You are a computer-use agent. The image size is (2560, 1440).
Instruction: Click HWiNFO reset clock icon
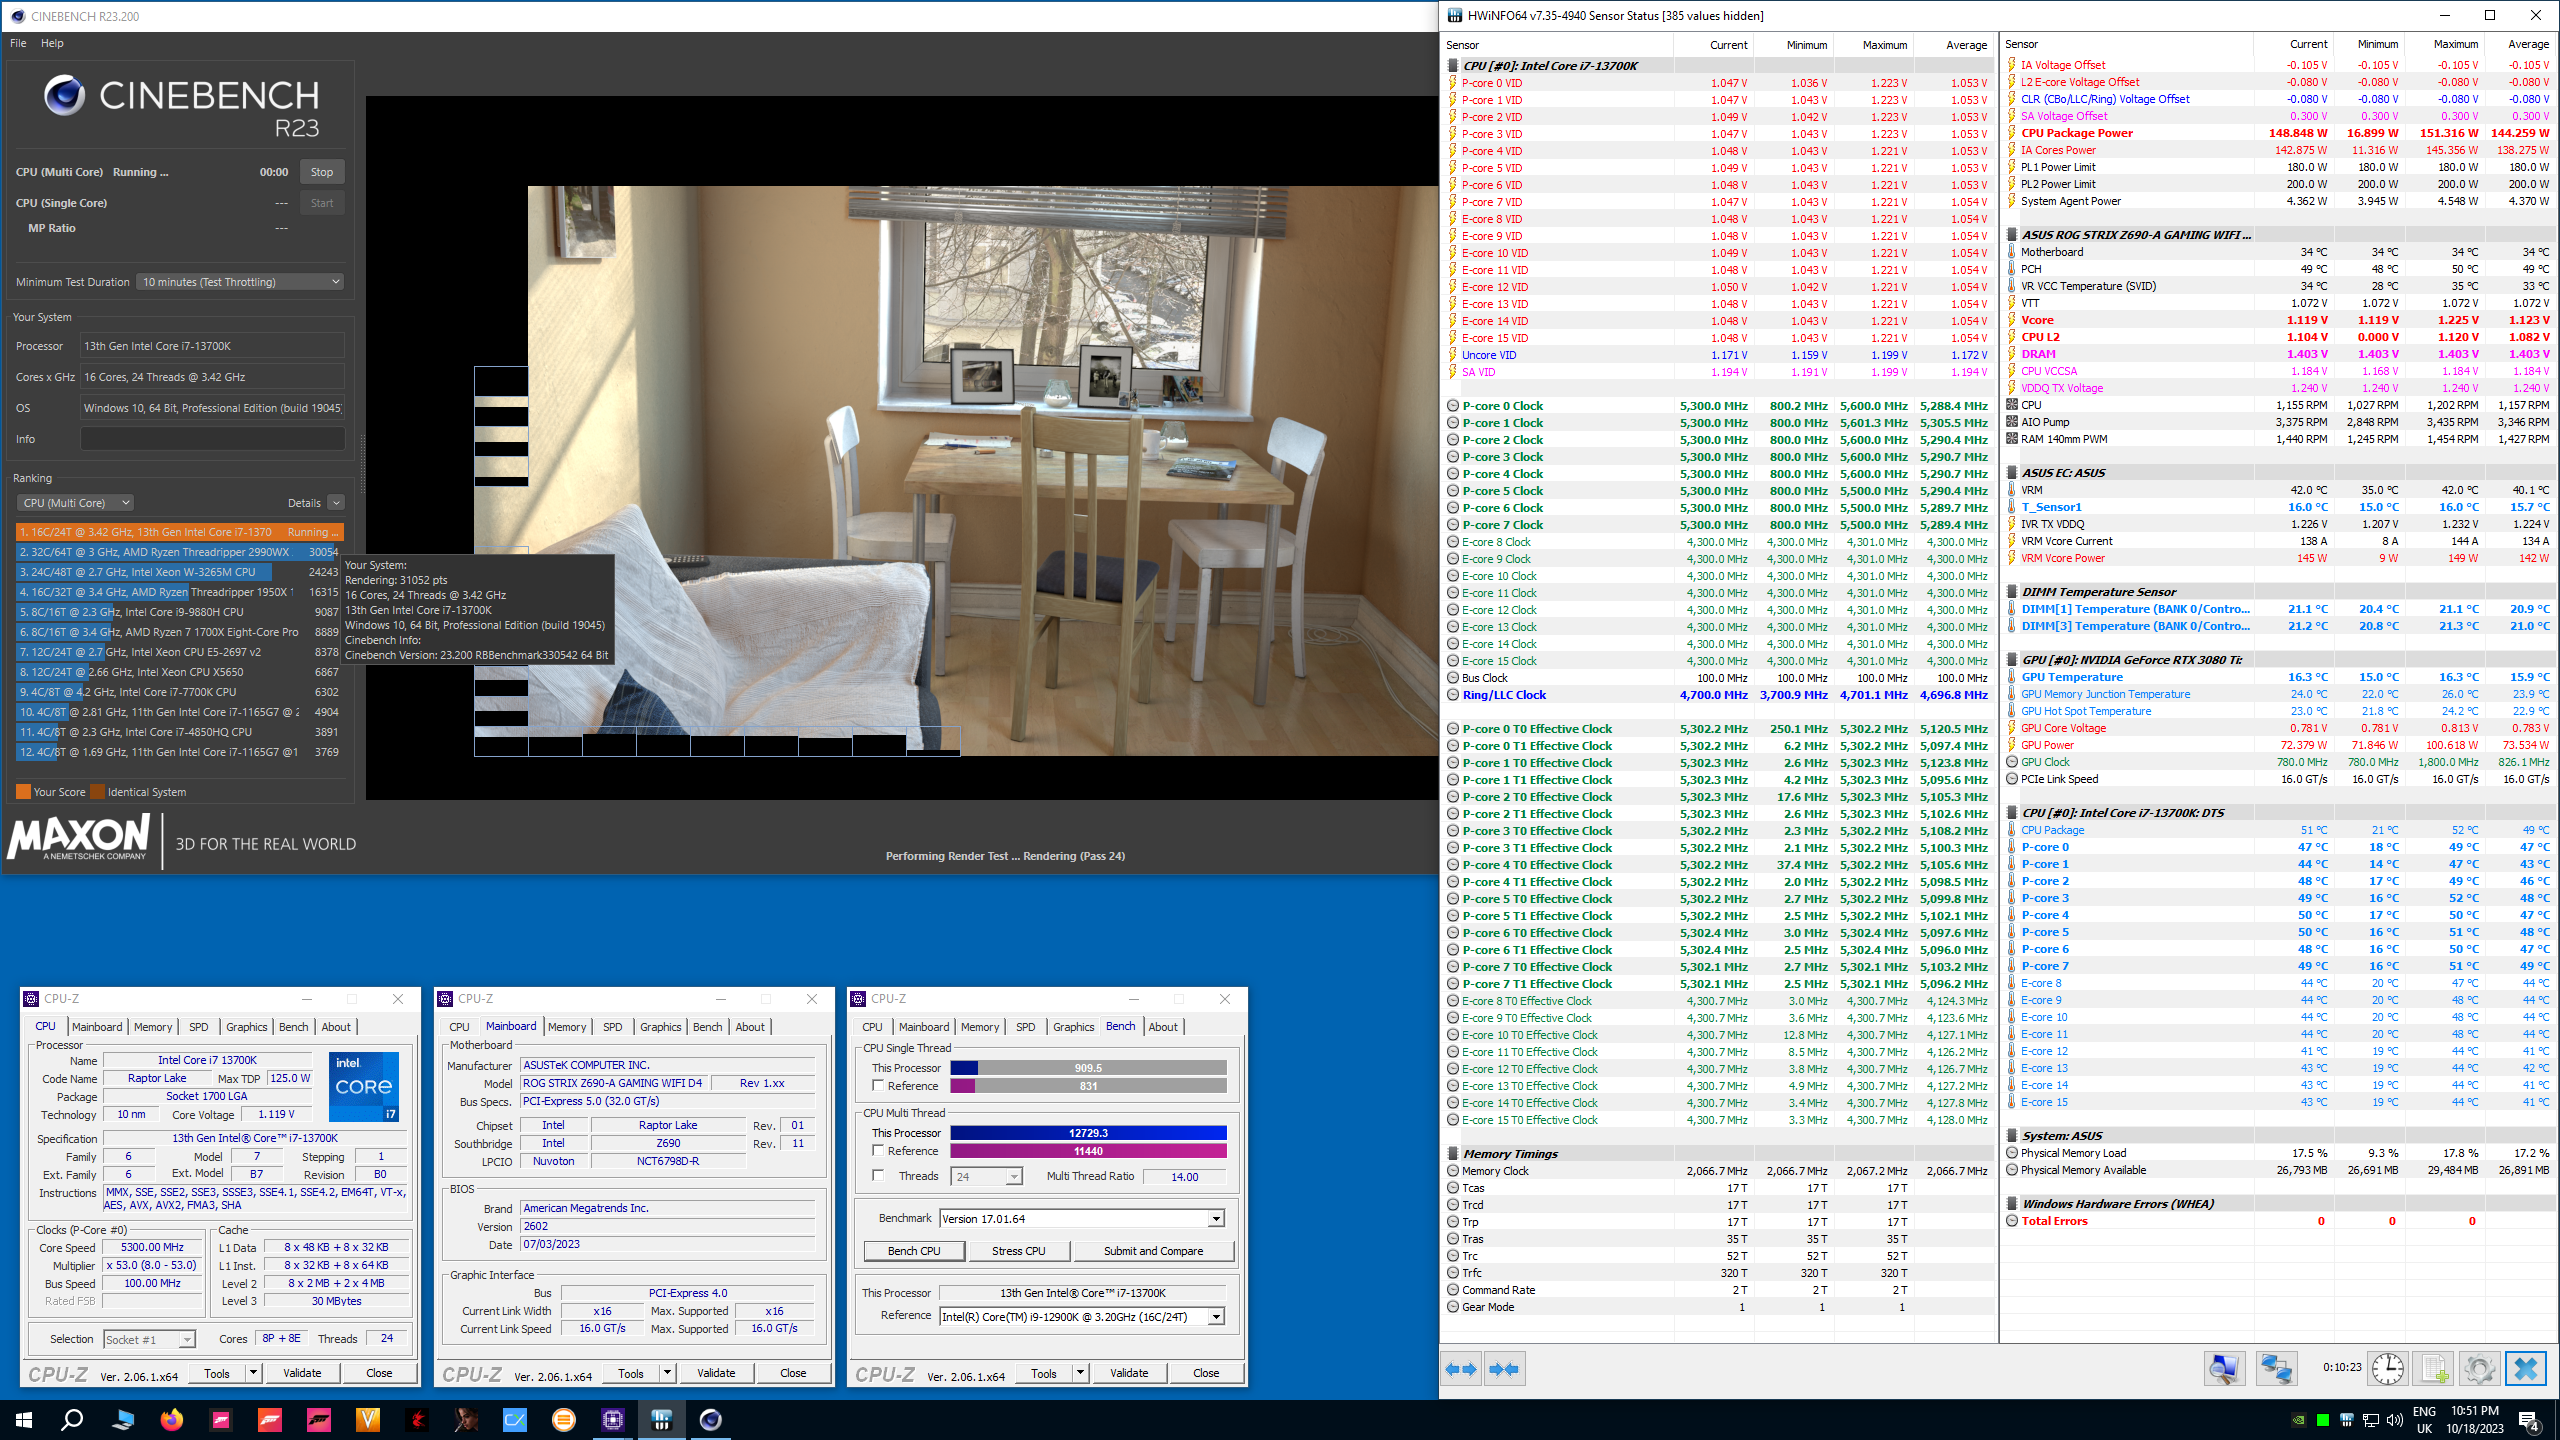pos(2387,1369)
